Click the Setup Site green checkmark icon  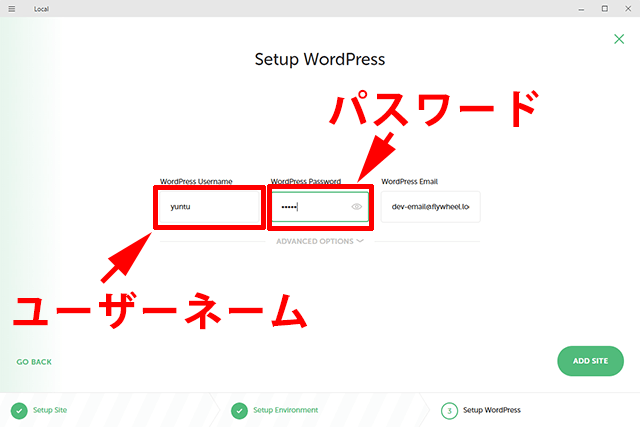coord(19,411)
